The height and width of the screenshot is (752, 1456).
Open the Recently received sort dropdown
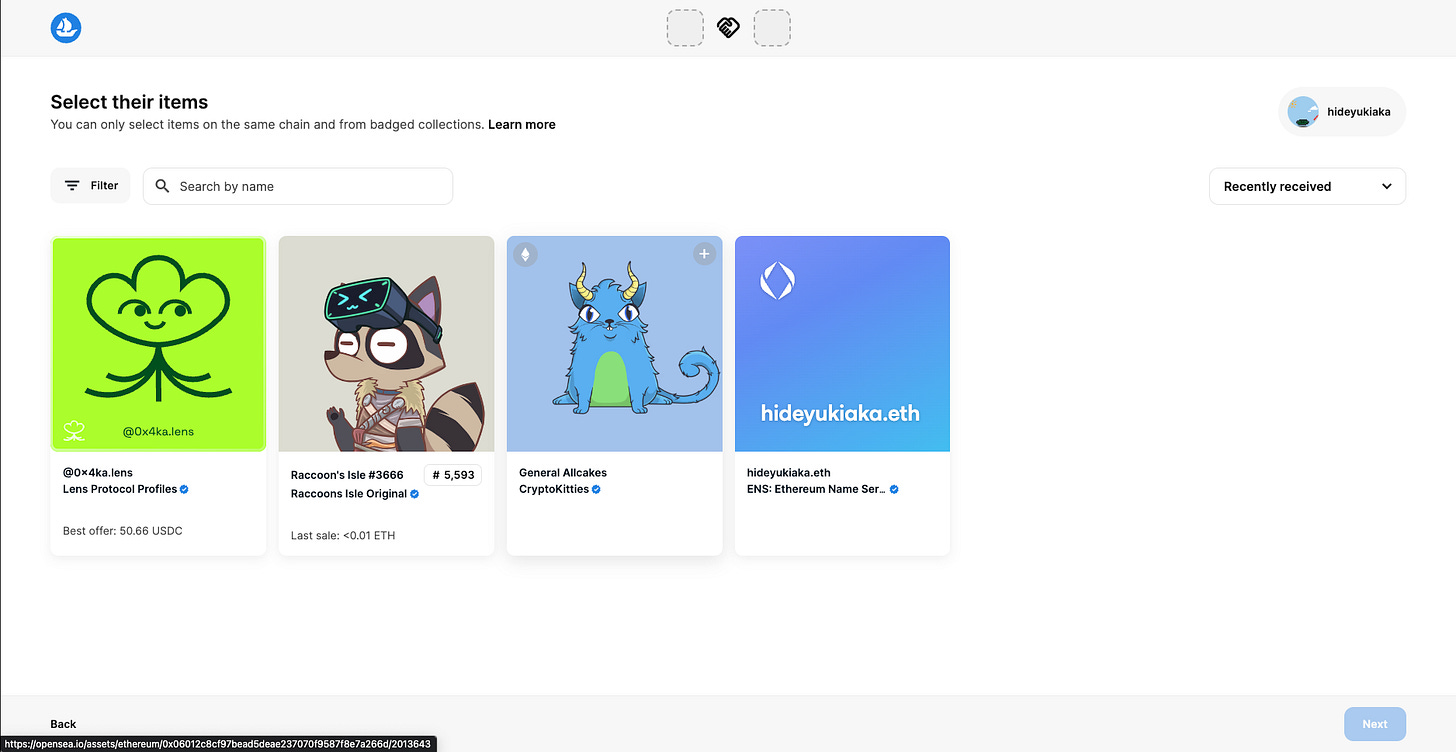1307,186
